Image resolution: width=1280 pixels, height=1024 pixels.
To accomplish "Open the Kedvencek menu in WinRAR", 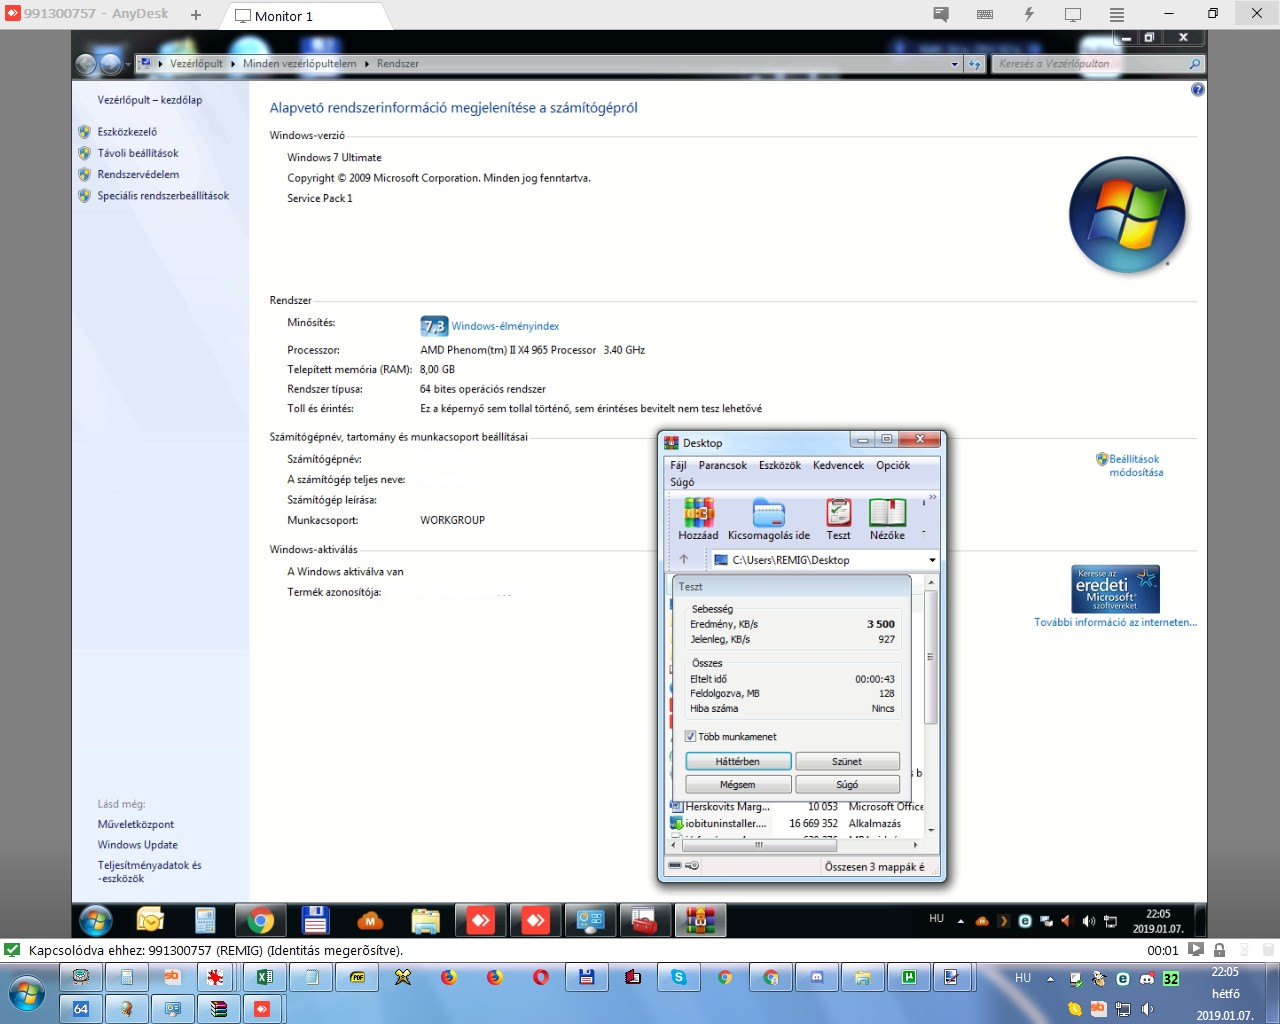I will [x=838, y=465].
